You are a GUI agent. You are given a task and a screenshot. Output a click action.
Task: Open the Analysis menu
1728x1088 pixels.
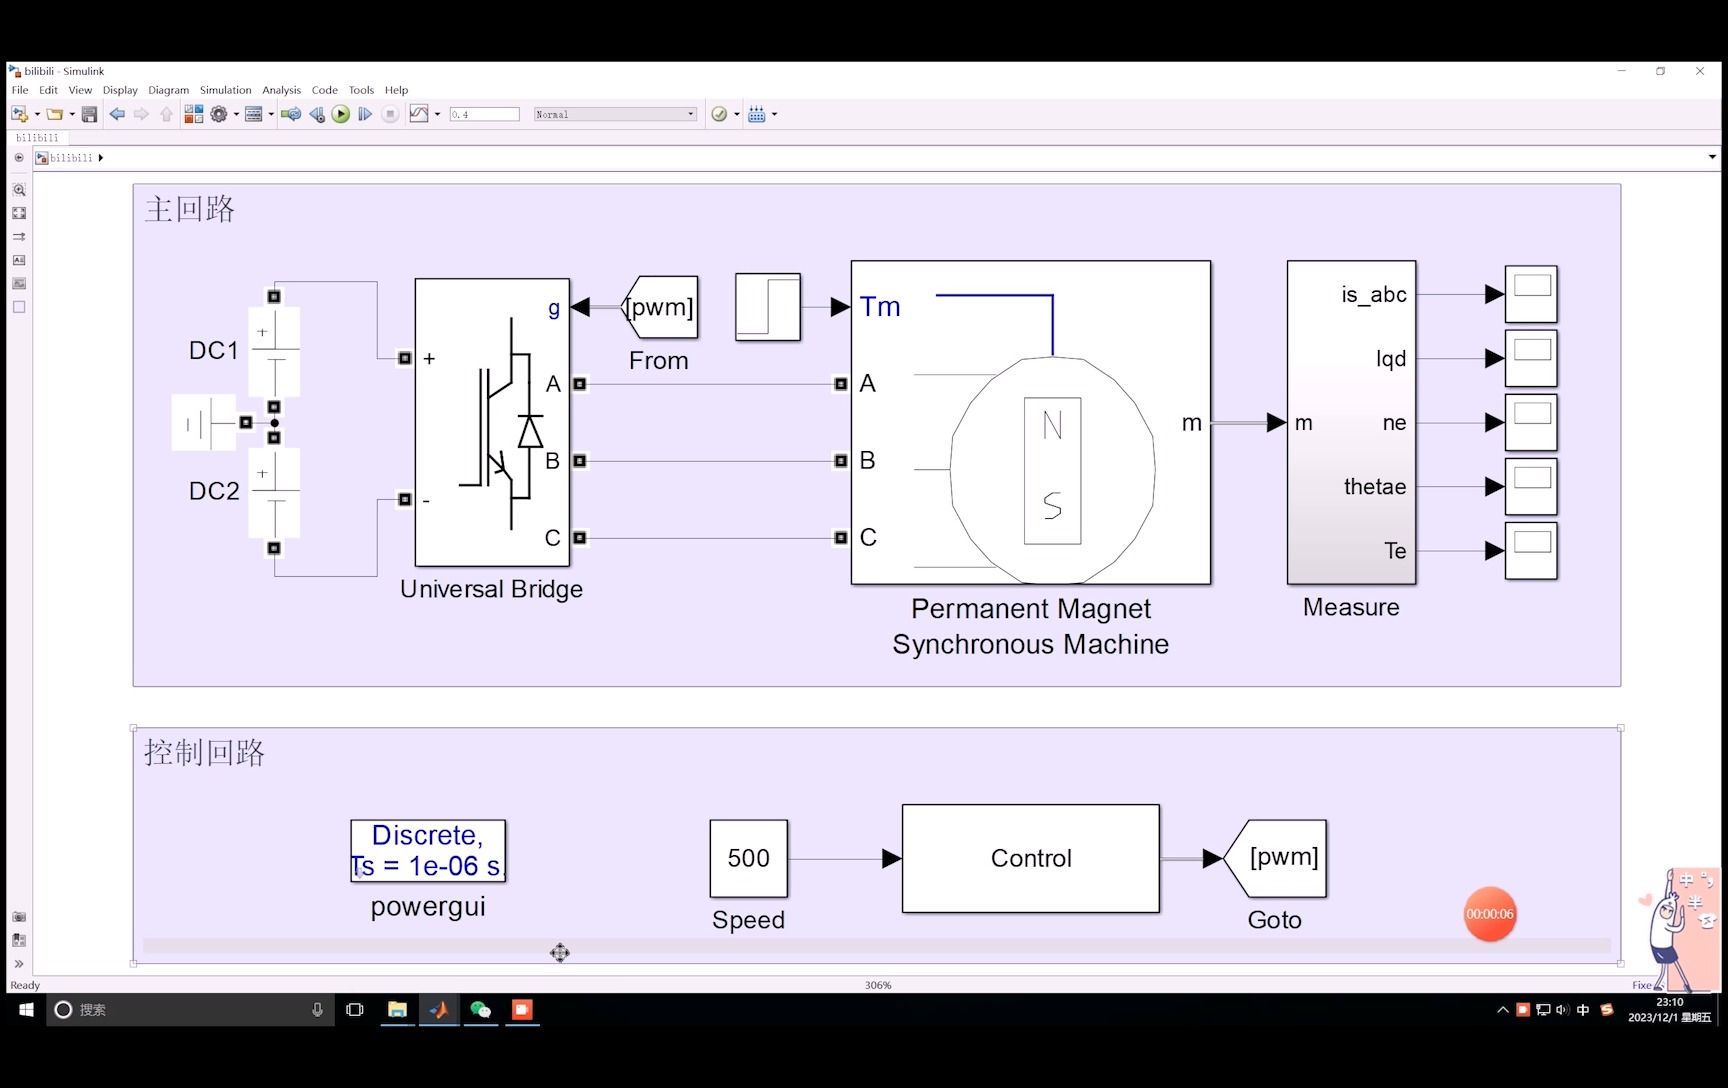click(281, 90)
